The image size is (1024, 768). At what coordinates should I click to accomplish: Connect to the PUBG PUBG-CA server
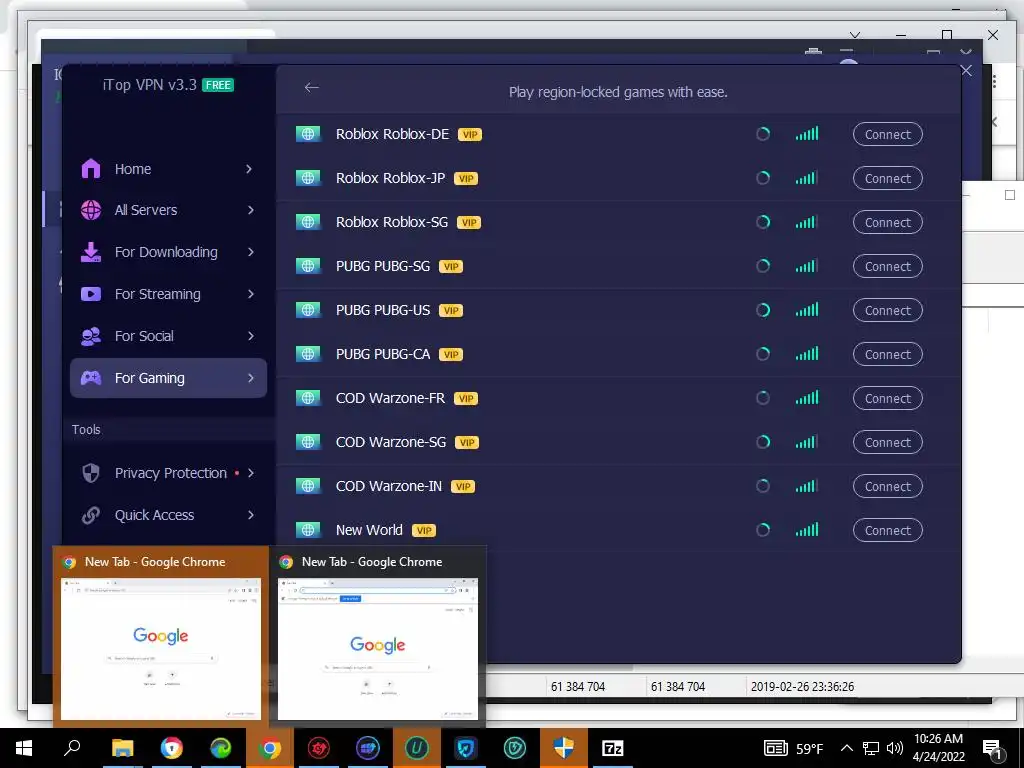click(x=888, y=354)
